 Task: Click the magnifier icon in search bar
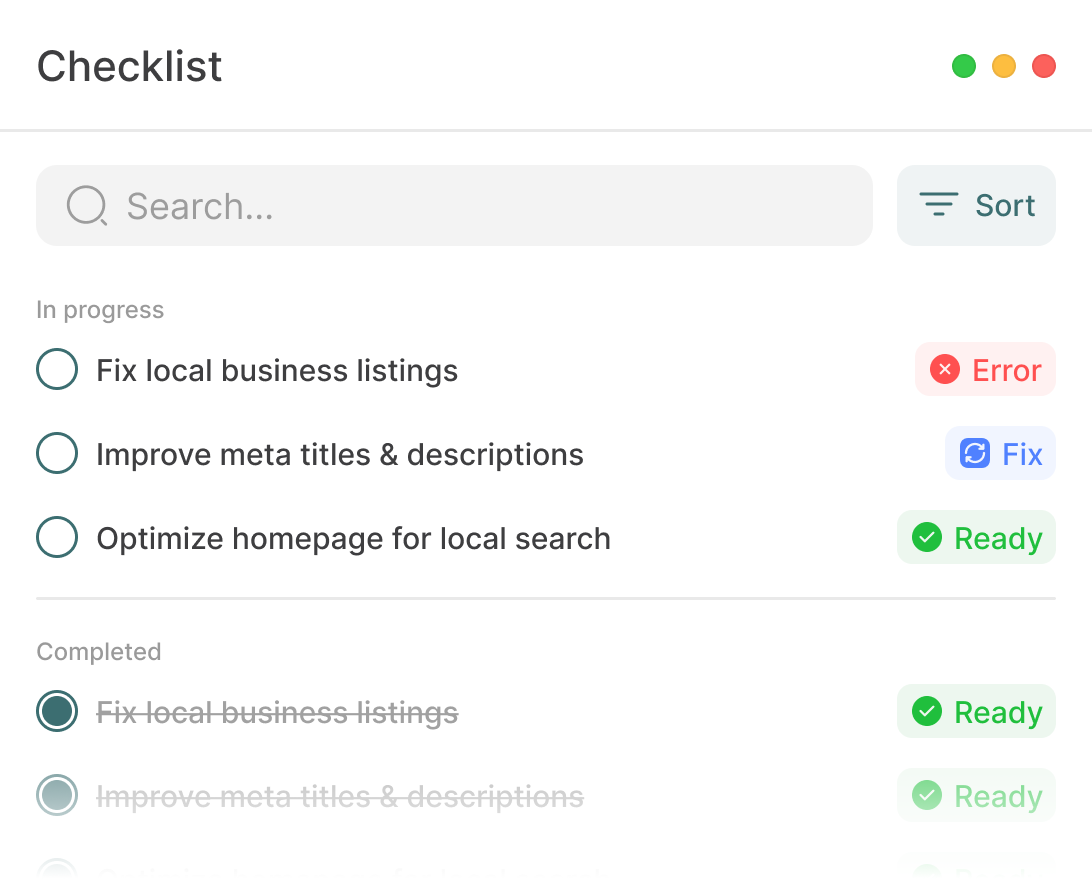[x=86, y=206]
